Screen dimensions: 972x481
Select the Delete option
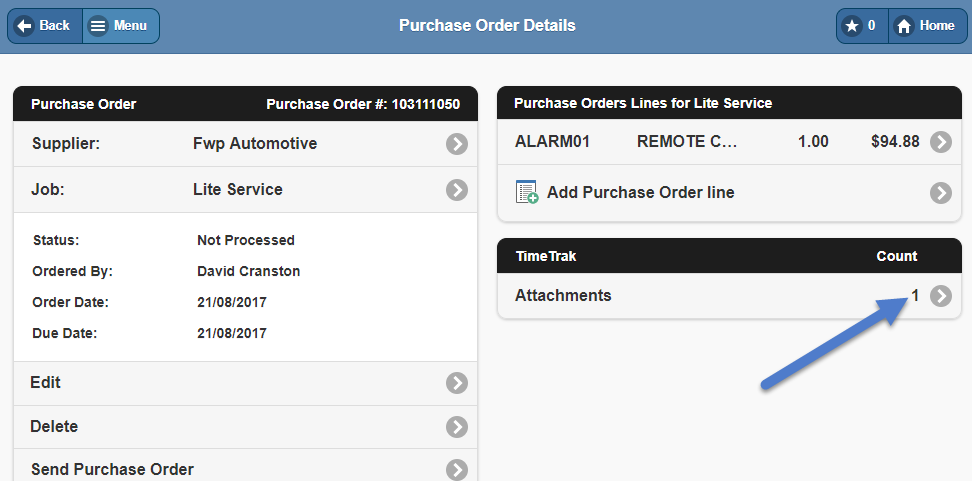point(54,427)
